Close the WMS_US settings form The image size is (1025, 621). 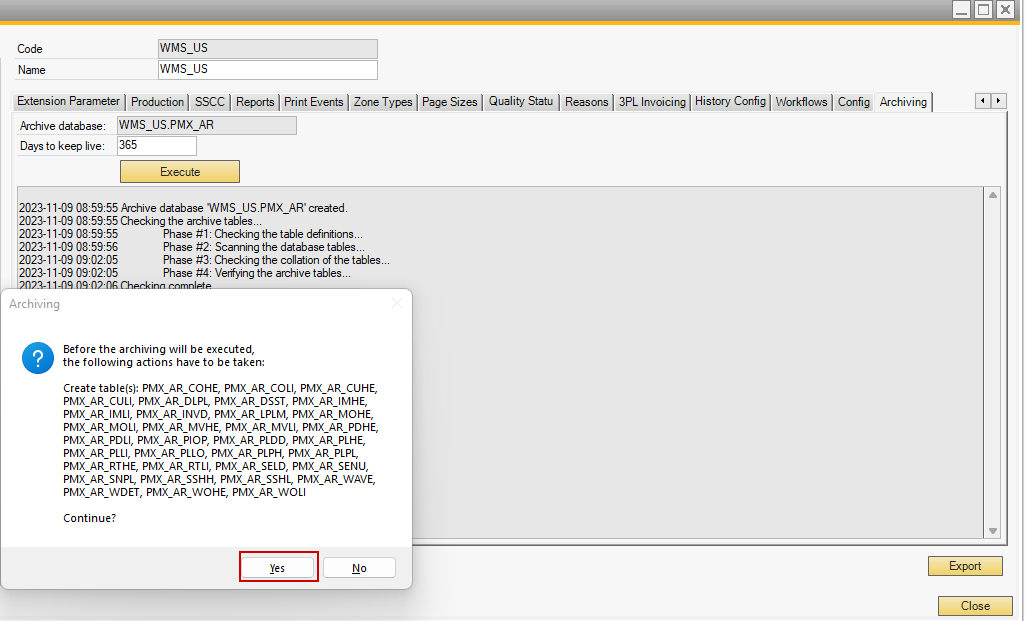(974, 606)
